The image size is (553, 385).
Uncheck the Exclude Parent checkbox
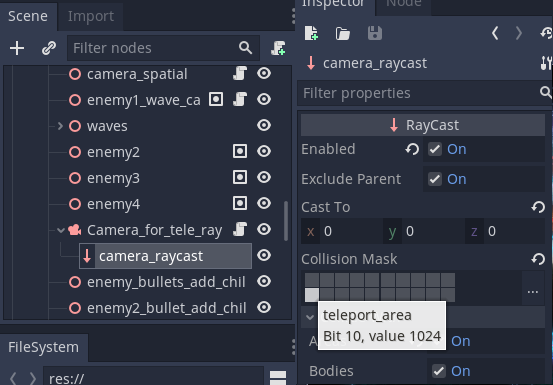435,179
